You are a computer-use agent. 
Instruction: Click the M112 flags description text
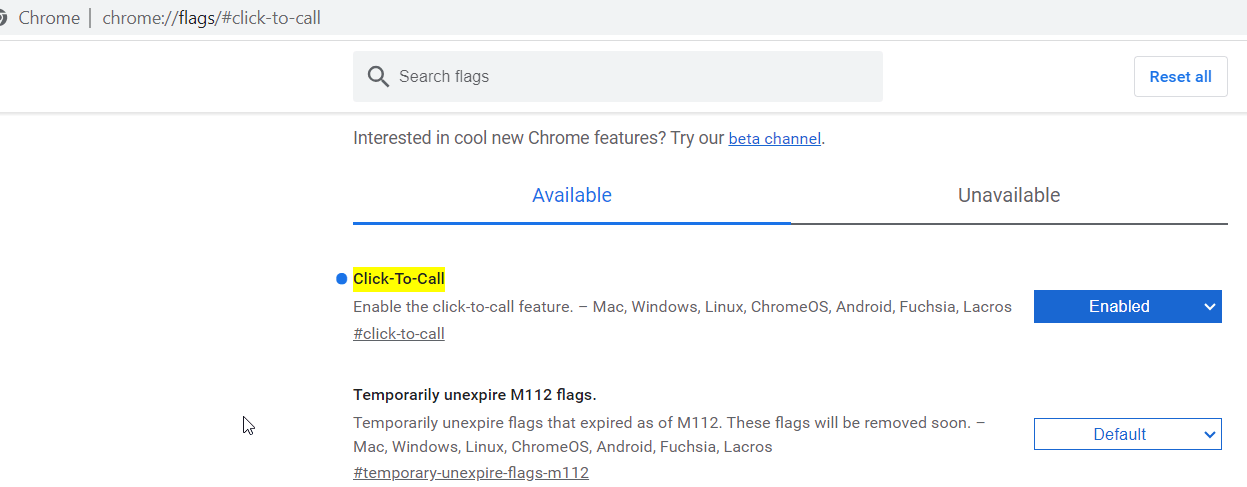pyautogui.click(x=668, y=423)
